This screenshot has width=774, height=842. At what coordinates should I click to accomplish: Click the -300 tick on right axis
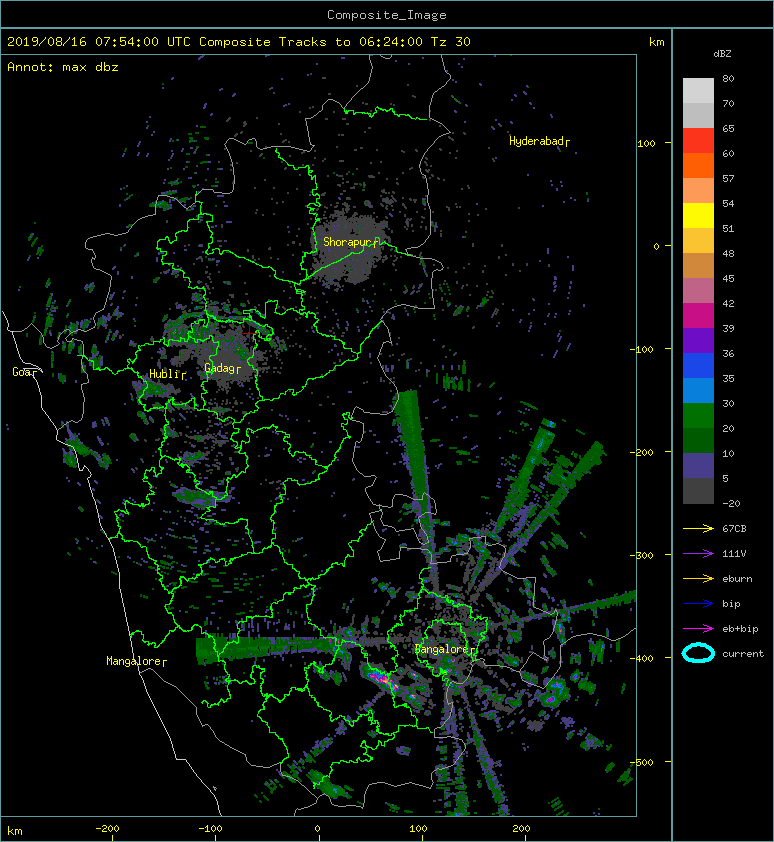pos(642,555)
